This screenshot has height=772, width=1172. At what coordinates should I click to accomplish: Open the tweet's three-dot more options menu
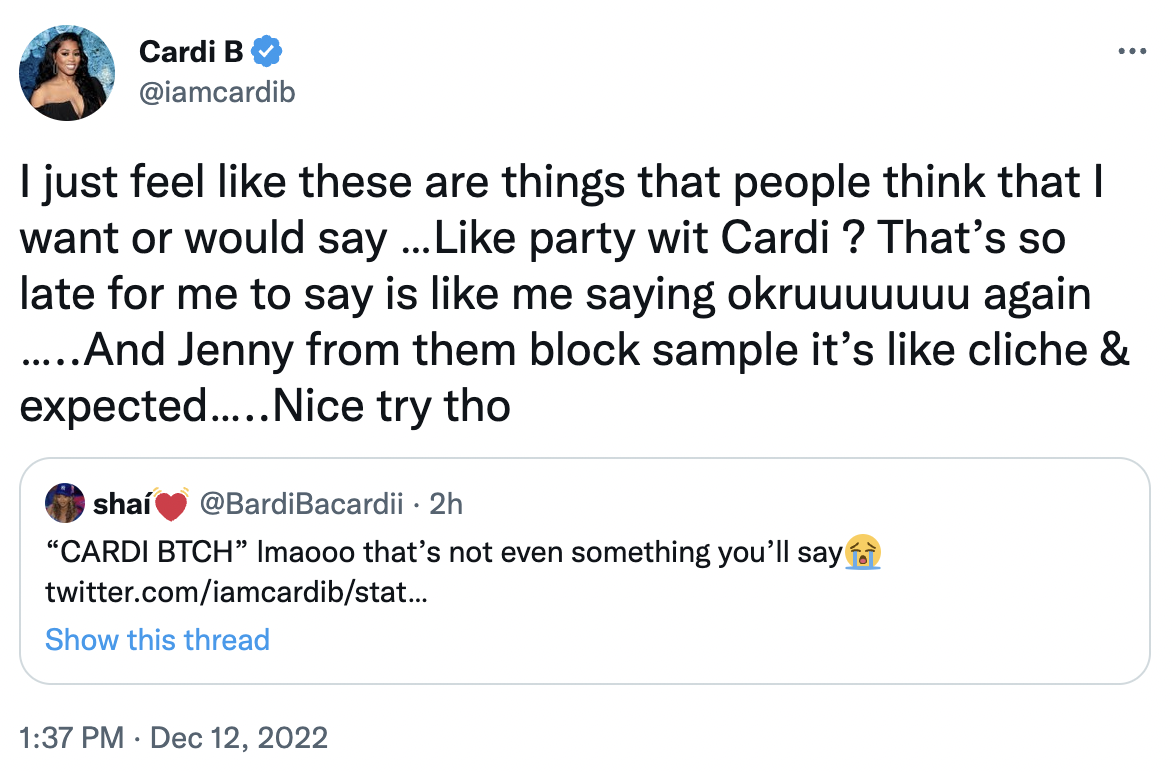click(x=1131, y=50)
